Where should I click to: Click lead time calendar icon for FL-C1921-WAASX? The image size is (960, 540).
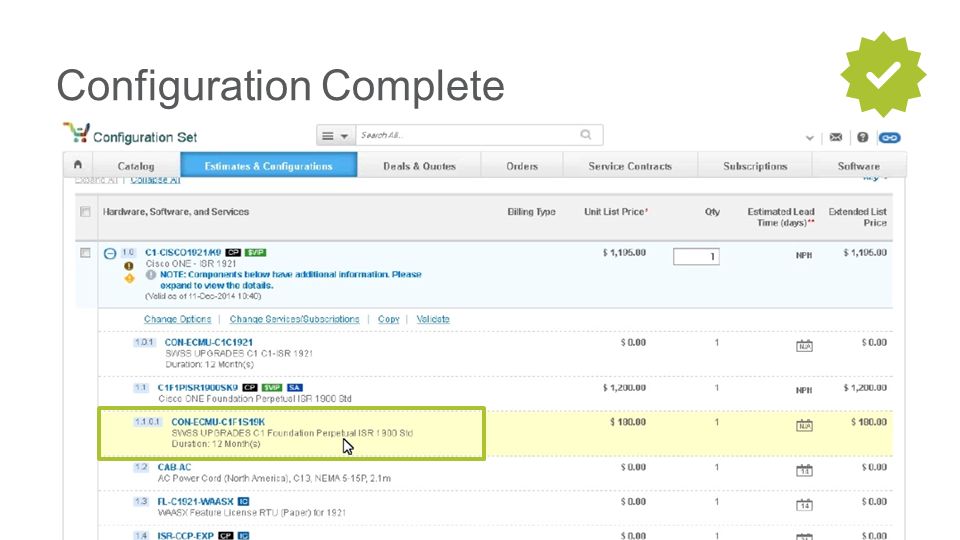pyautogui.click(x=804, y=504)
